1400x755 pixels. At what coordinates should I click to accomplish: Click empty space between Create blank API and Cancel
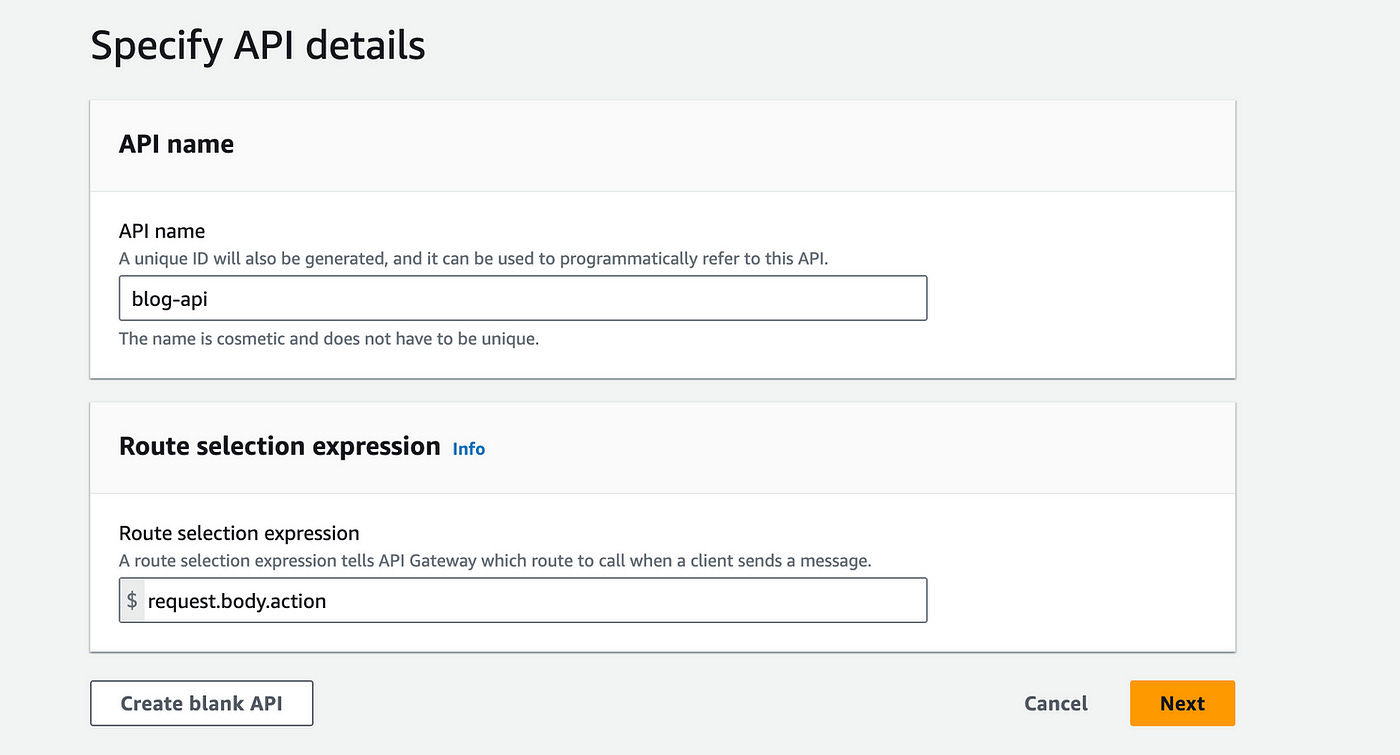click(x=660, y=703)
